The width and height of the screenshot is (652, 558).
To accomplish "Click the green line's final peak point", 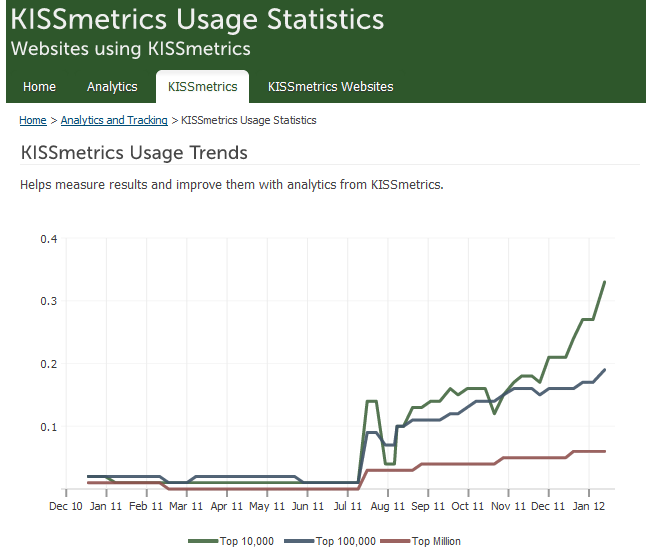I will pyautogui.click(x=605, y=282).
